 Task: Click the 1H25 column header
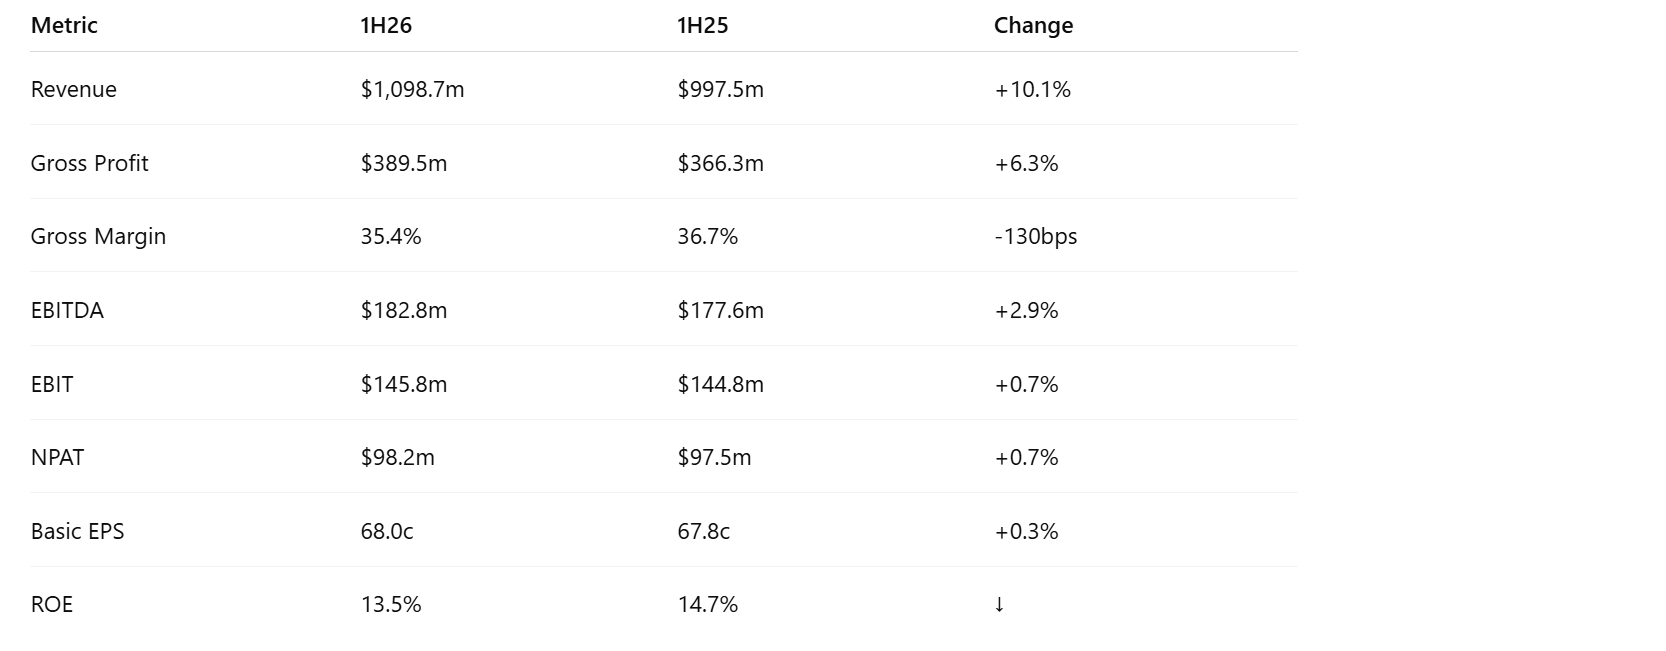click(702, 26)
